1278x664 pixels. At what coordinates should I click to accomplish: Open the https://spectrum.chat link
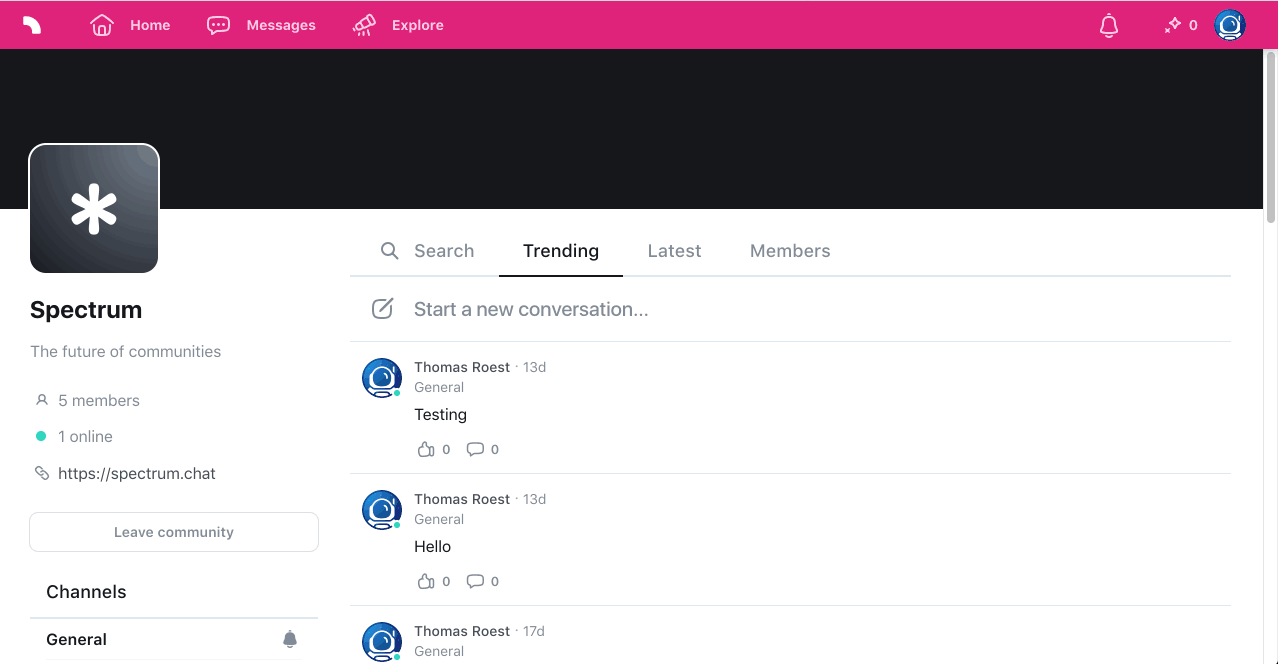coord(137,473)
